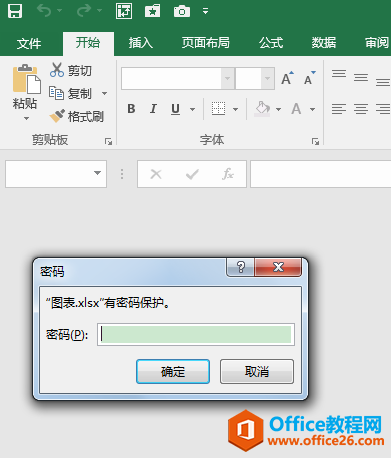The height and width of the screenshot is (458, 391).
Task: Click the Borders icon
Action: (219, 109)
